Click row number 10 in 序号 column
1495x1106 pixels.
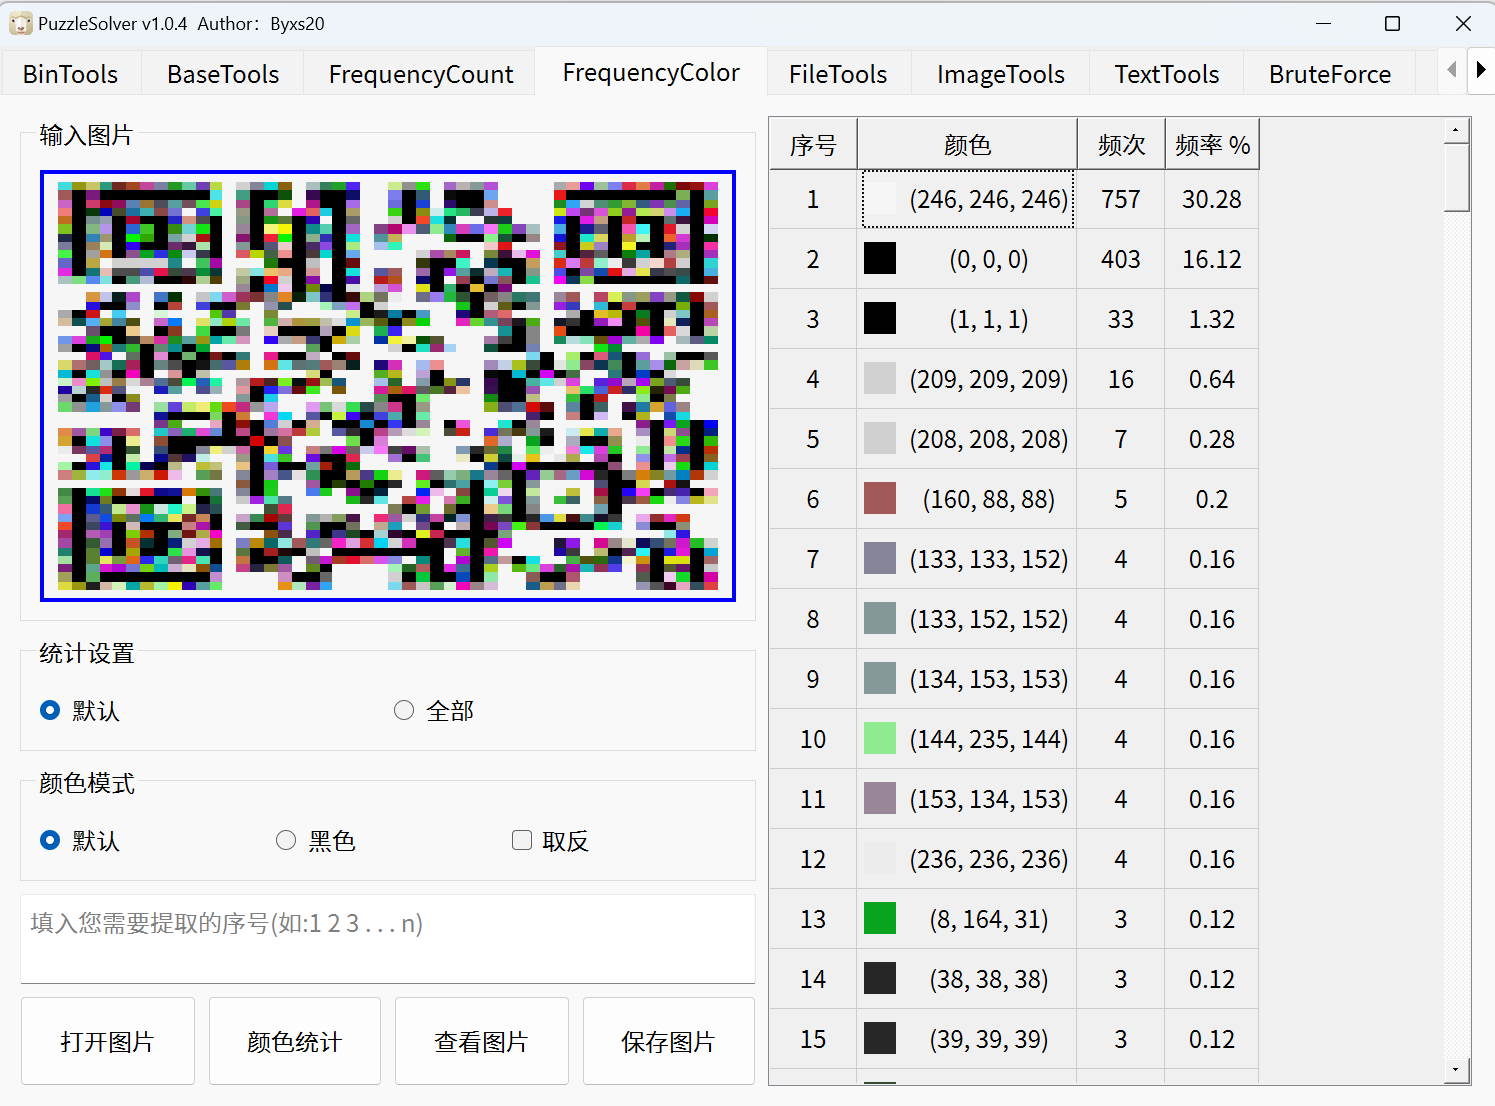click(813, 739)
